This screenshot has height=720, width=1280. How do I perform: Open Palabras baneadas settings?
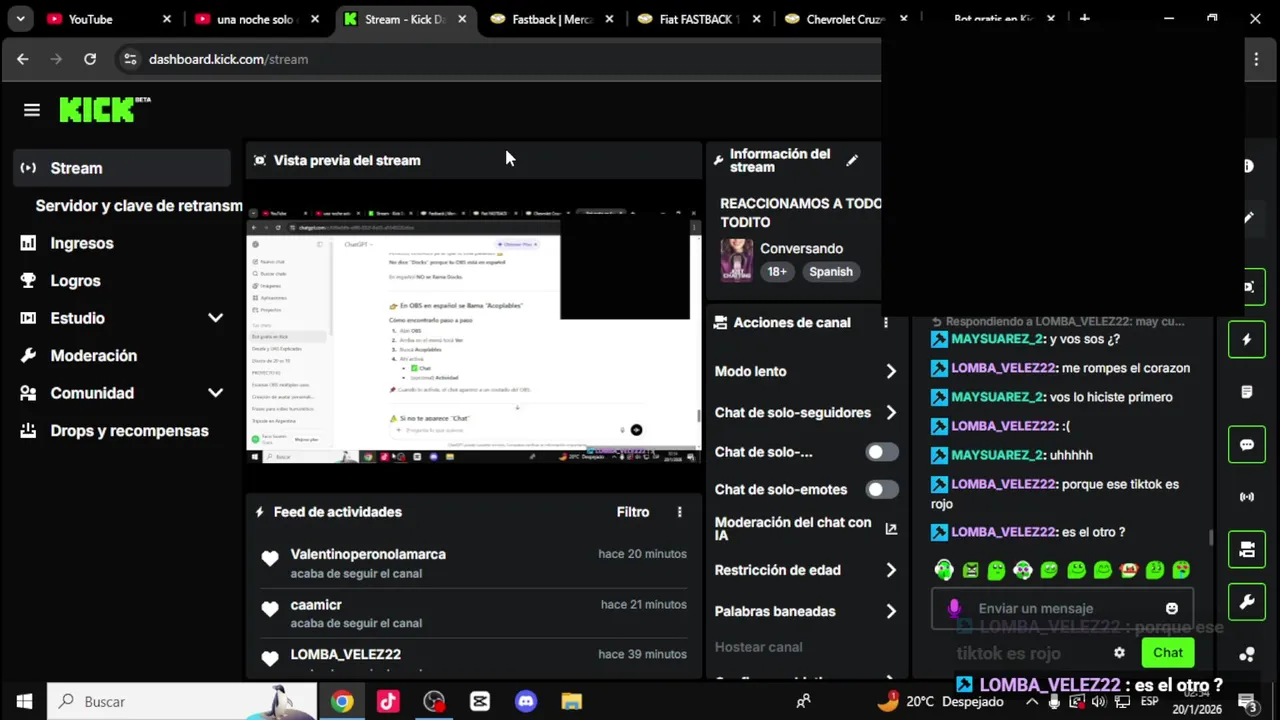(806, 611)
